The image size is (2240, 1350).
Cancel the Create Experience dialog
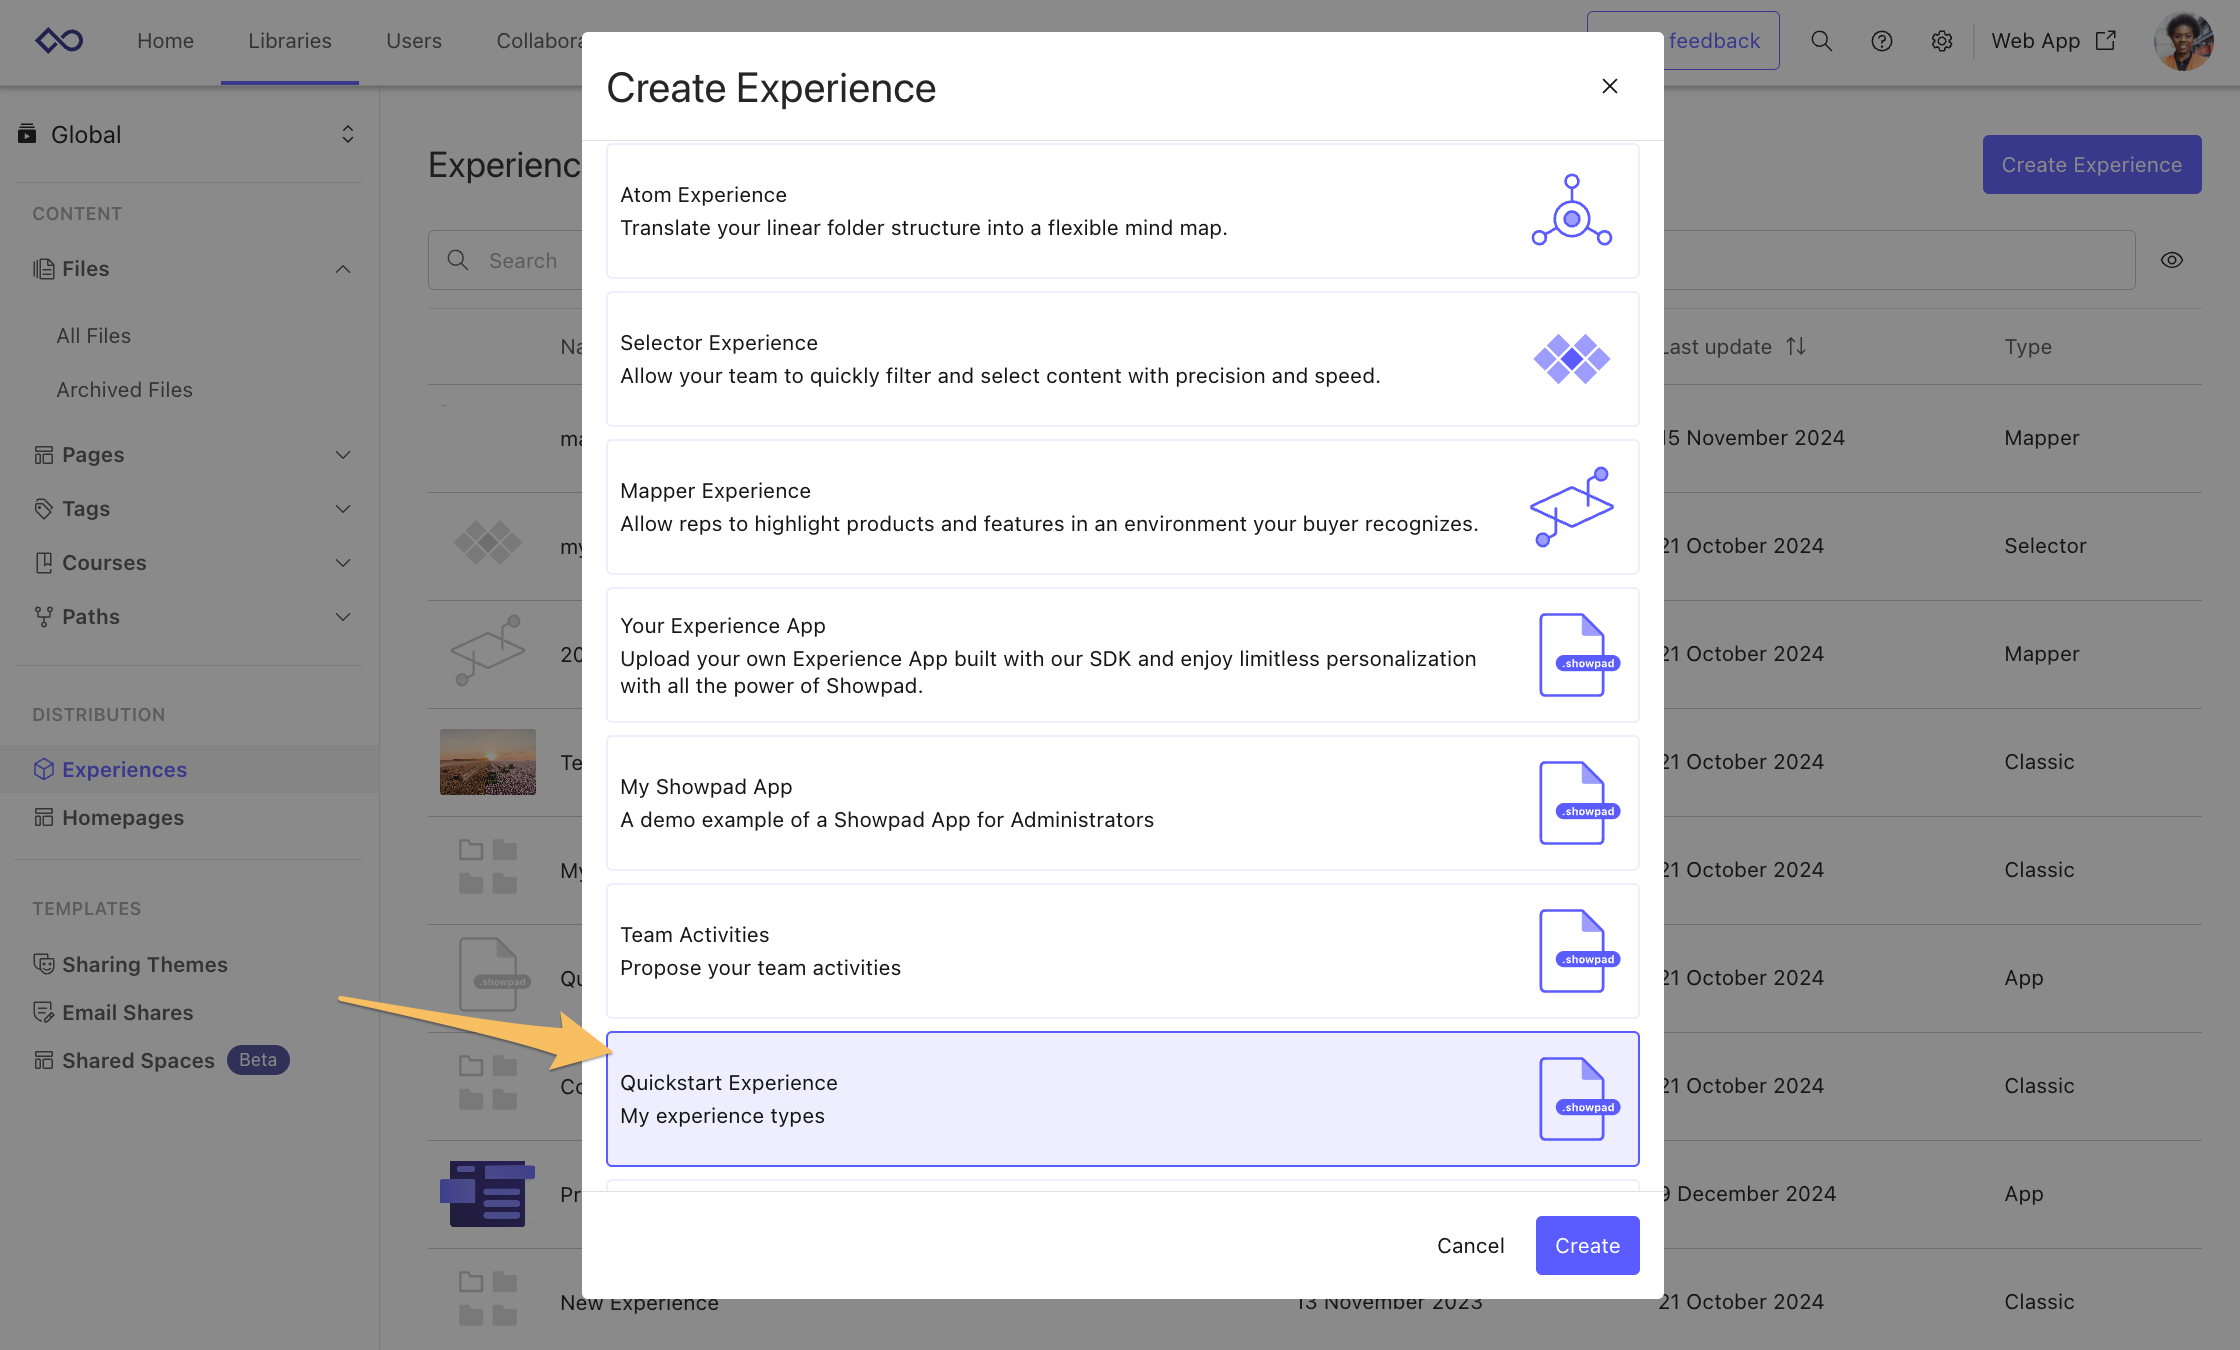coord(1470,1245)
